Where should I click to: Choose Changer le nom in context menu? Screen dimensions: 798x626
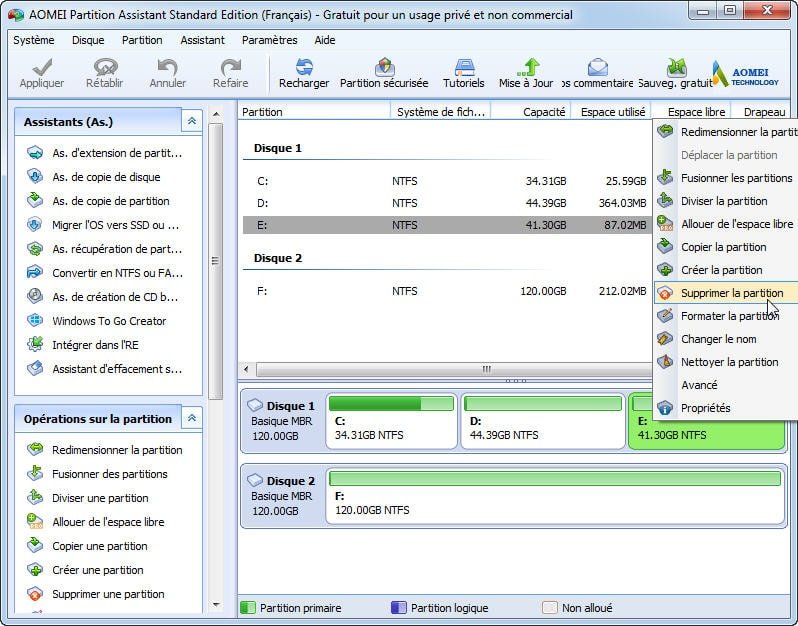(x=726, y=339)
